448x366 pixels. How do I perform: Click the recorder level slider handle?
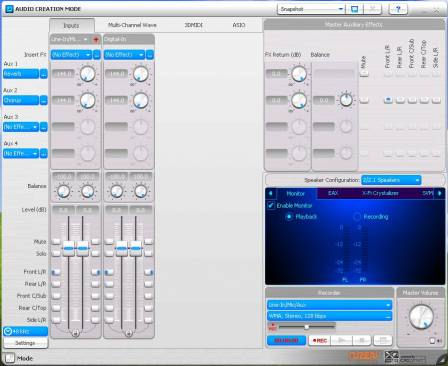coord(306,327)
